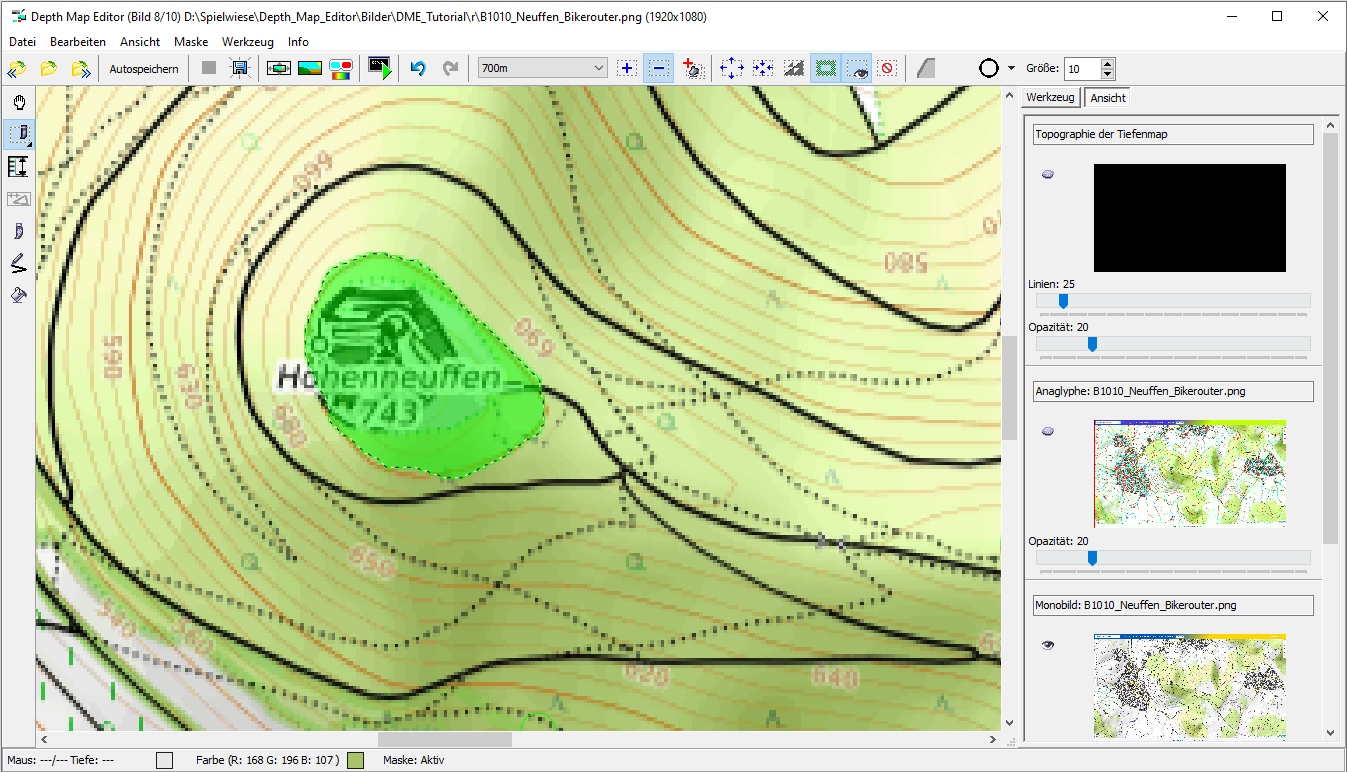Toggle visibility eye of the Monobild layer
This screenshot has width=1347, height=772.
1048,645
